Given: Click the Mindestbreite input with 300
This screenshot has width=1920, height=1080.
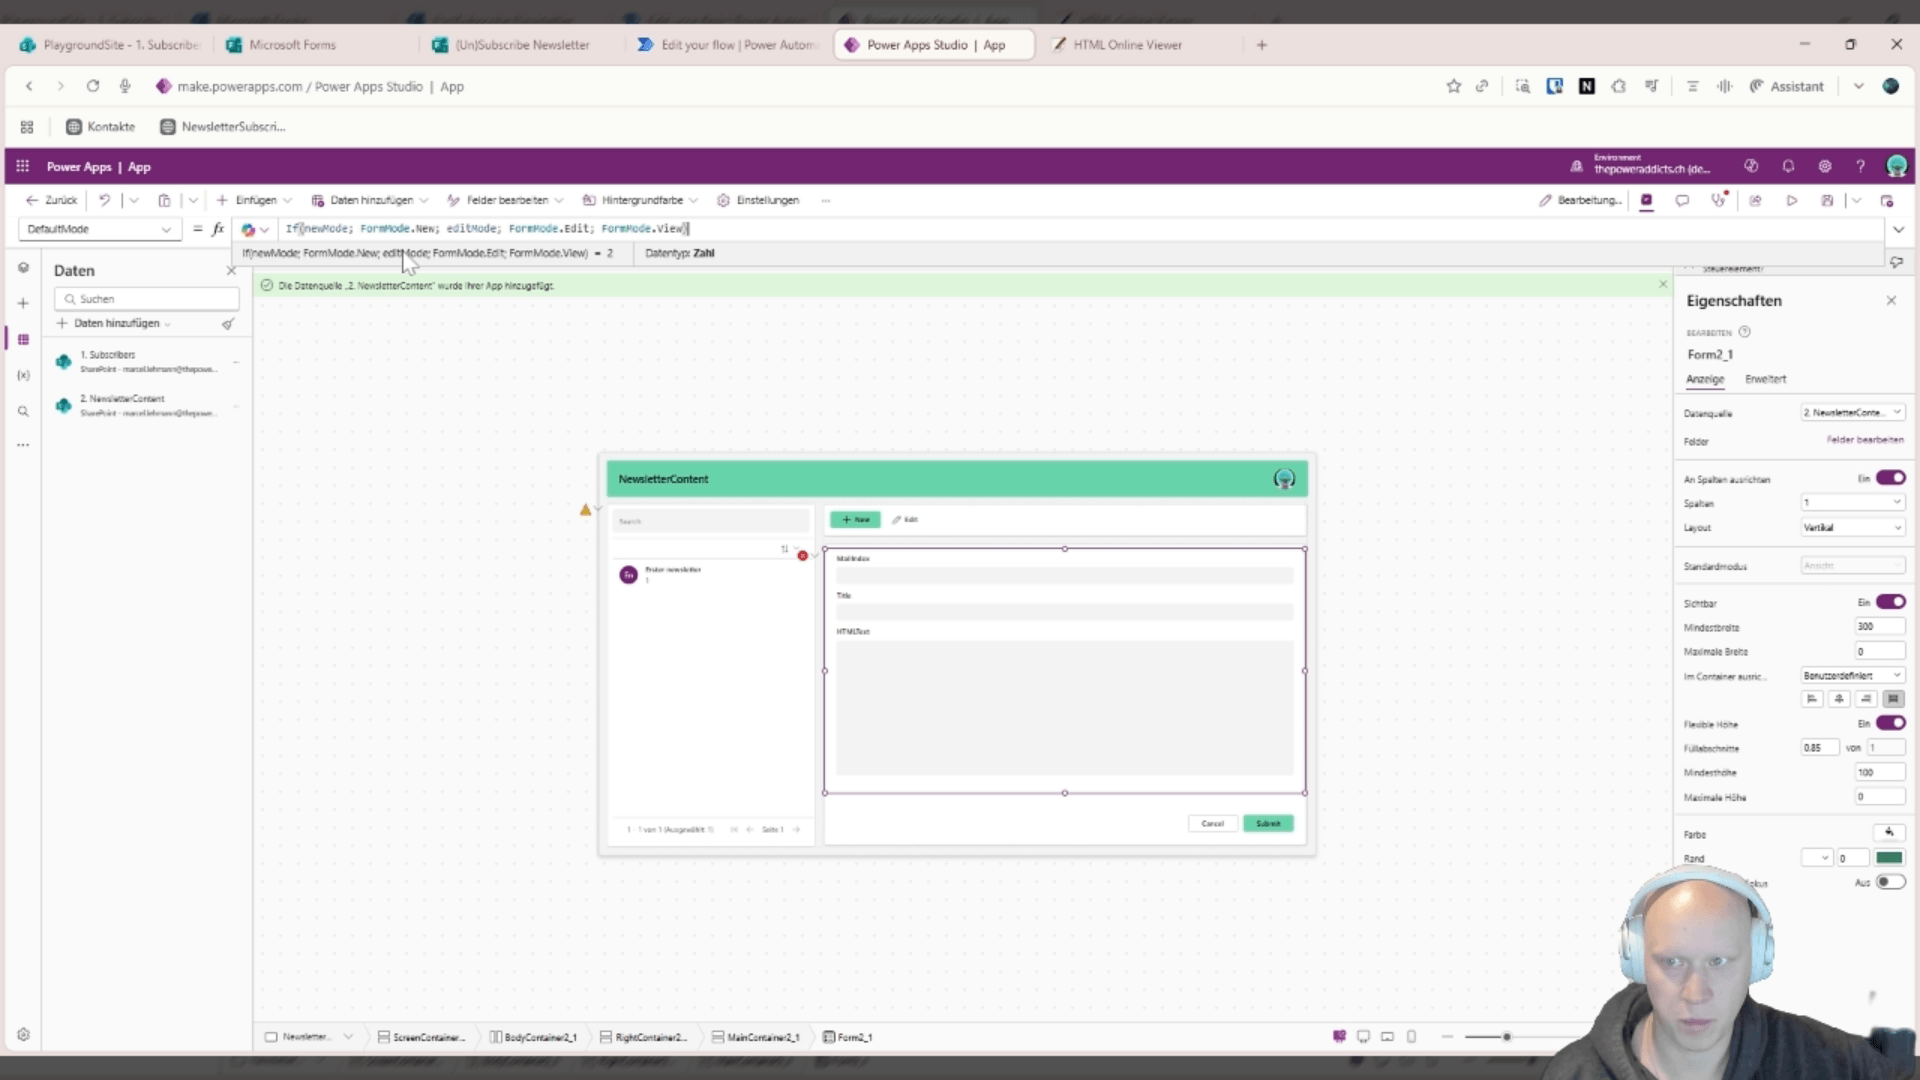Looking at the screenshot, I should coord(1880,627).
